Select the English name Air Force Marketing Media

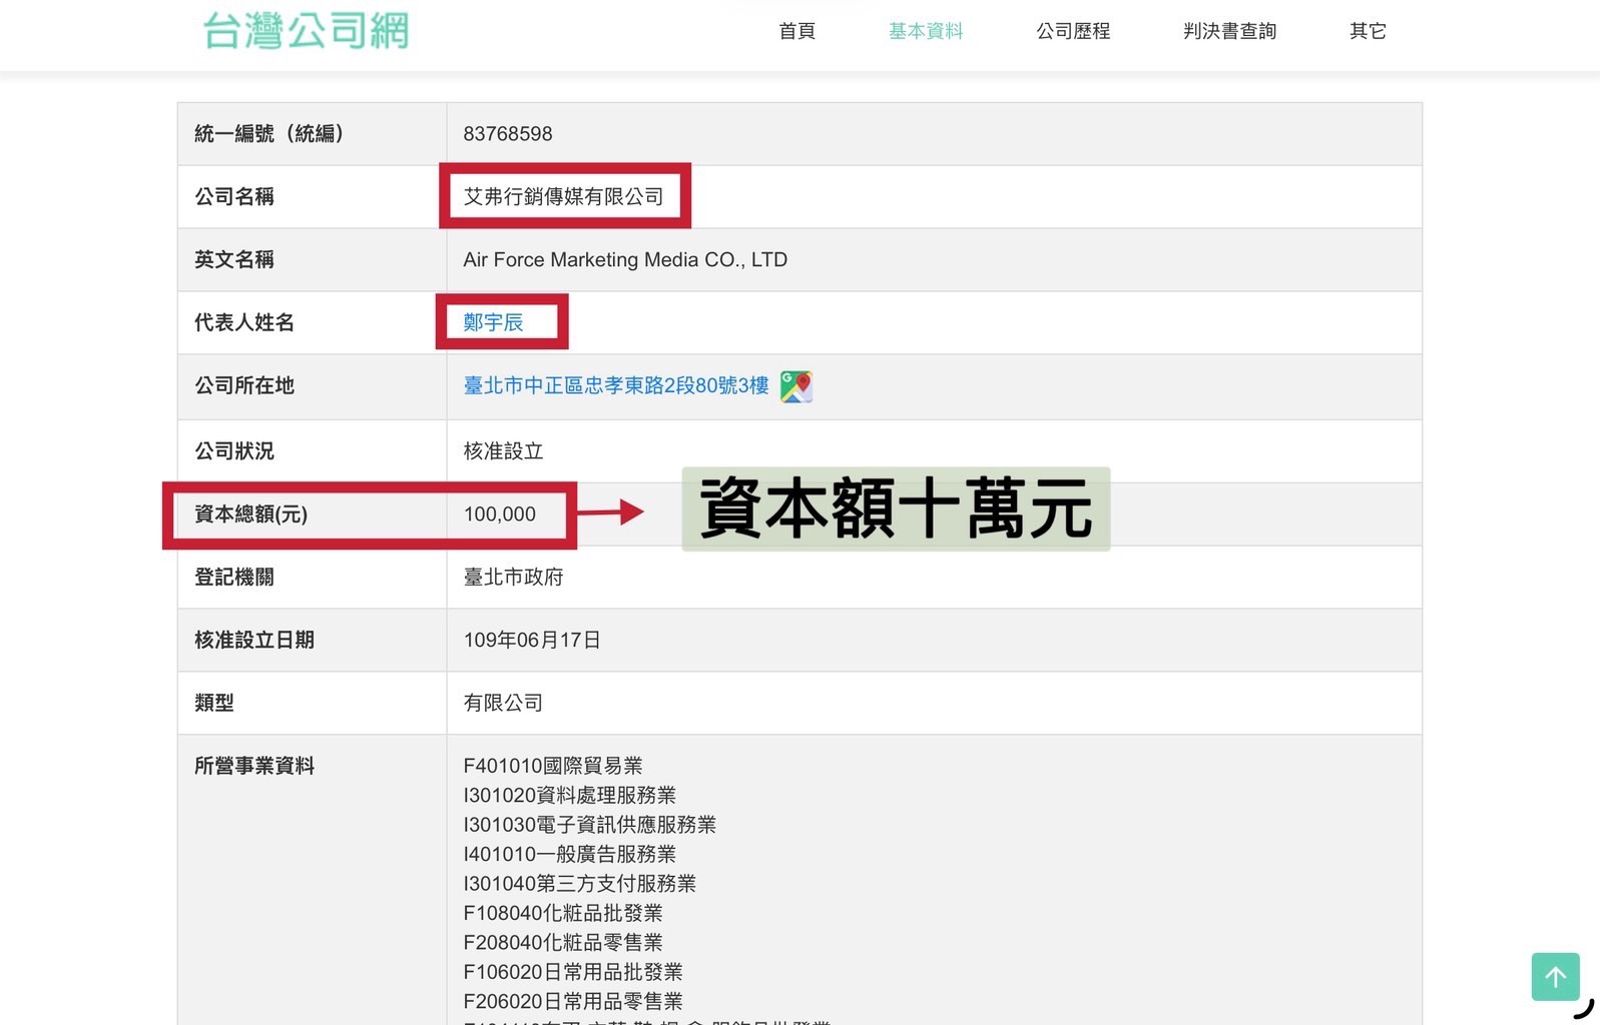pos(625,259)
